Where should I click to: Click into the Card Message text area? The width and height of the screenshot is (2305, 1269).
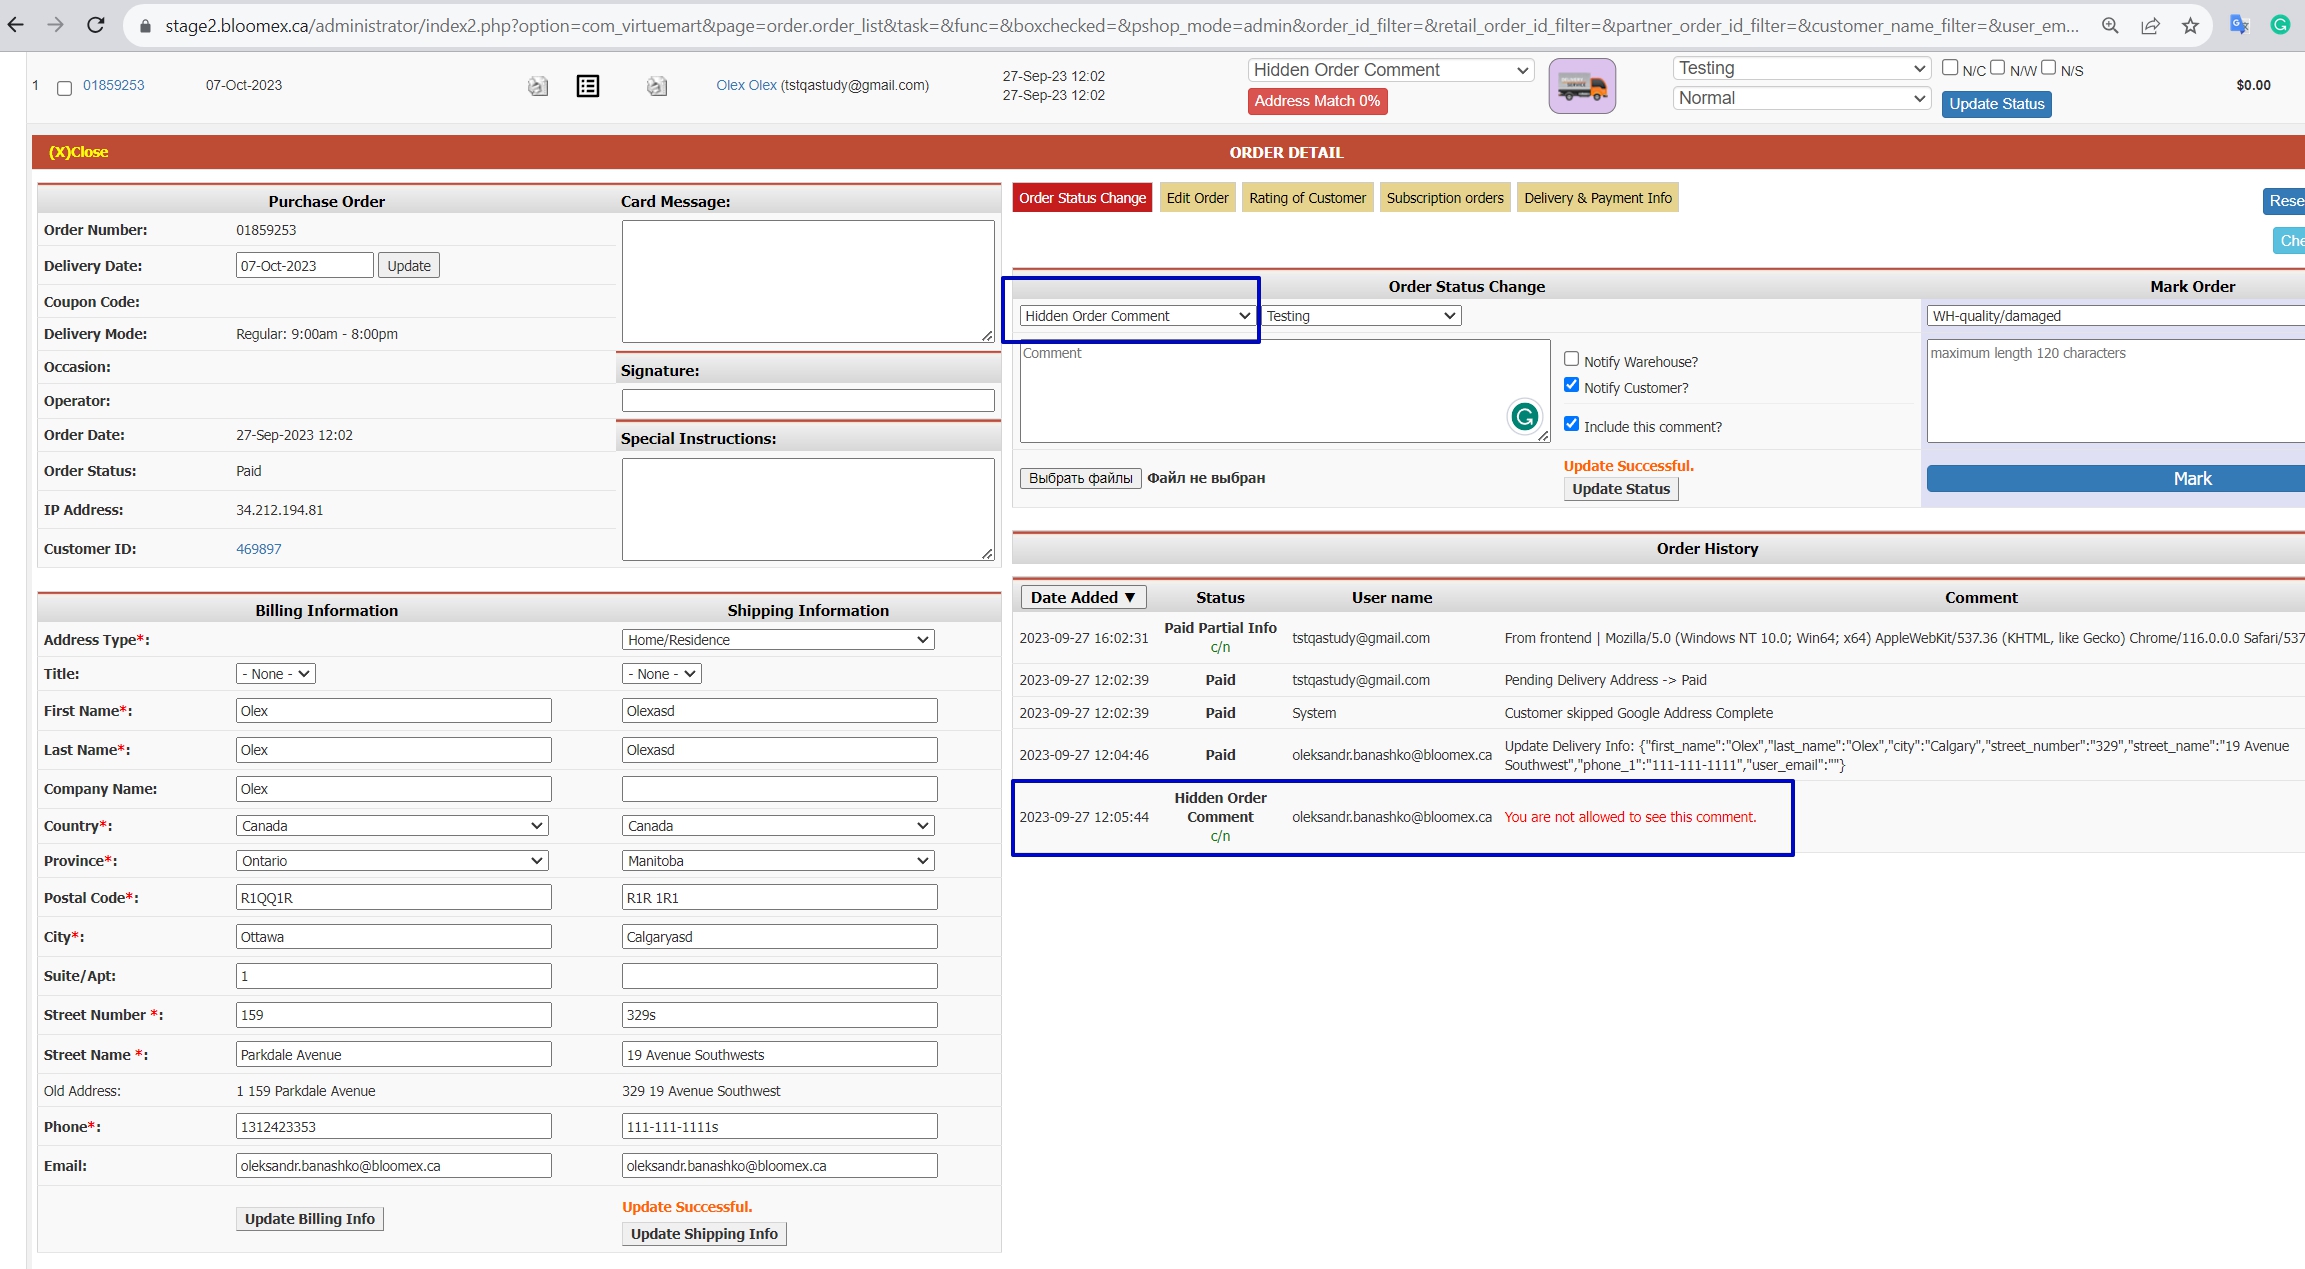[808, 281]
